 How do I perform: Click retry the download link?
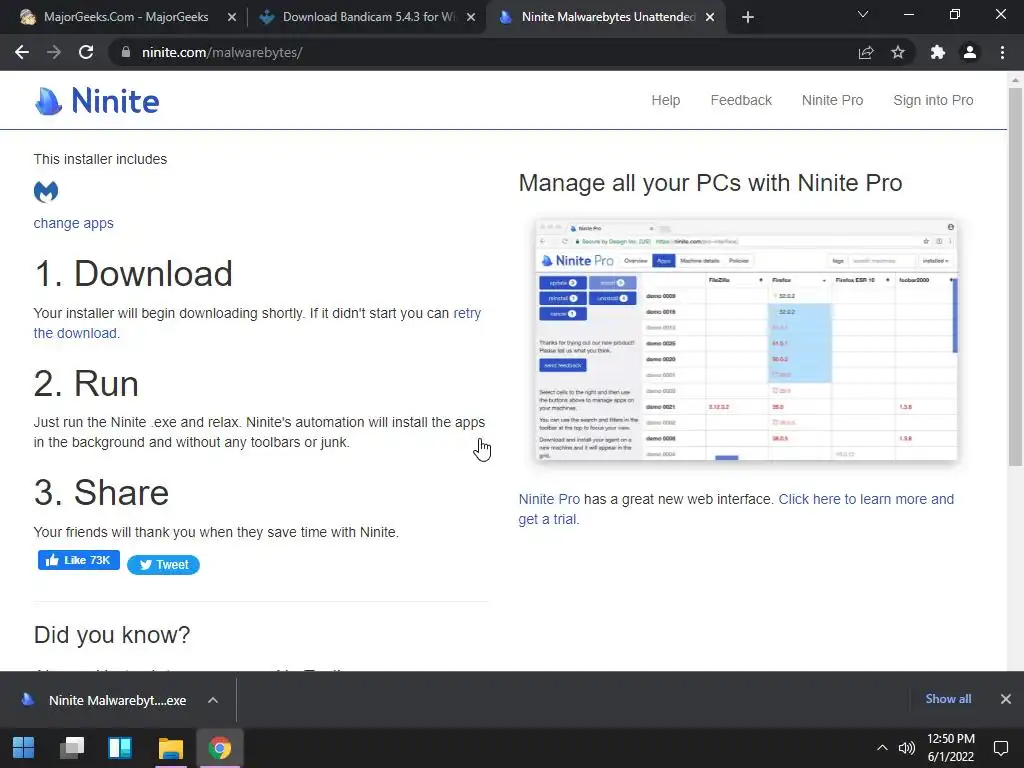tap(466, 313)
